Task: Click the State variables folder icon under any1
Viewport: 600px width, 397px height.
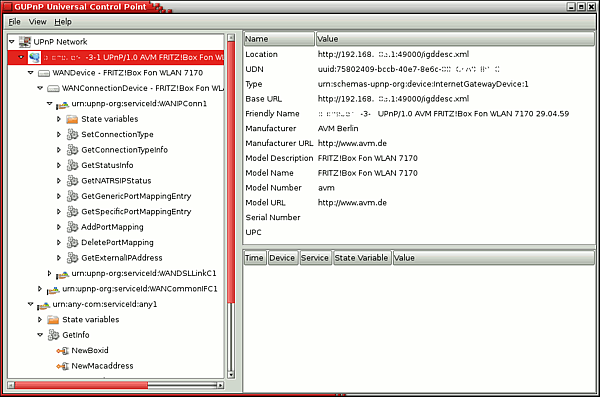Action: coord(53,320)
